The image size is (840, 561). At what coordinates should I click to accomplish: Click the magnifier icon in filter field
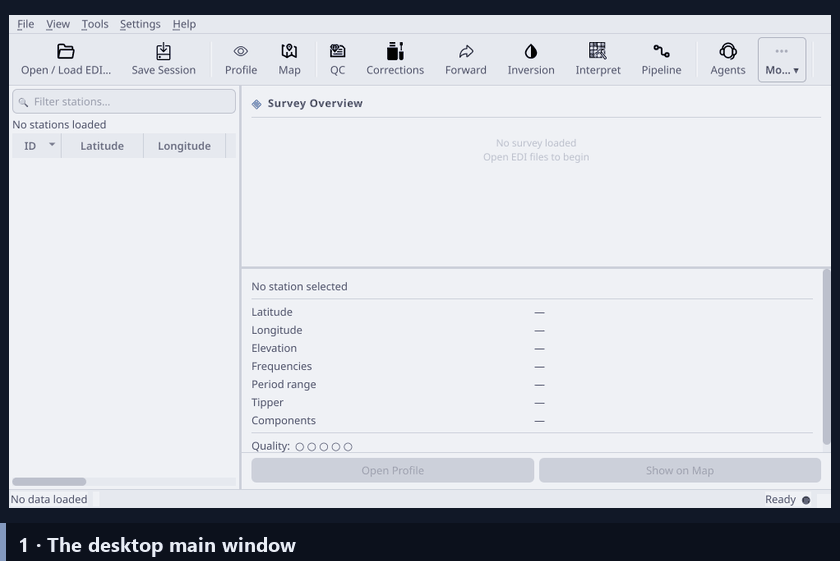pos(23,102)
